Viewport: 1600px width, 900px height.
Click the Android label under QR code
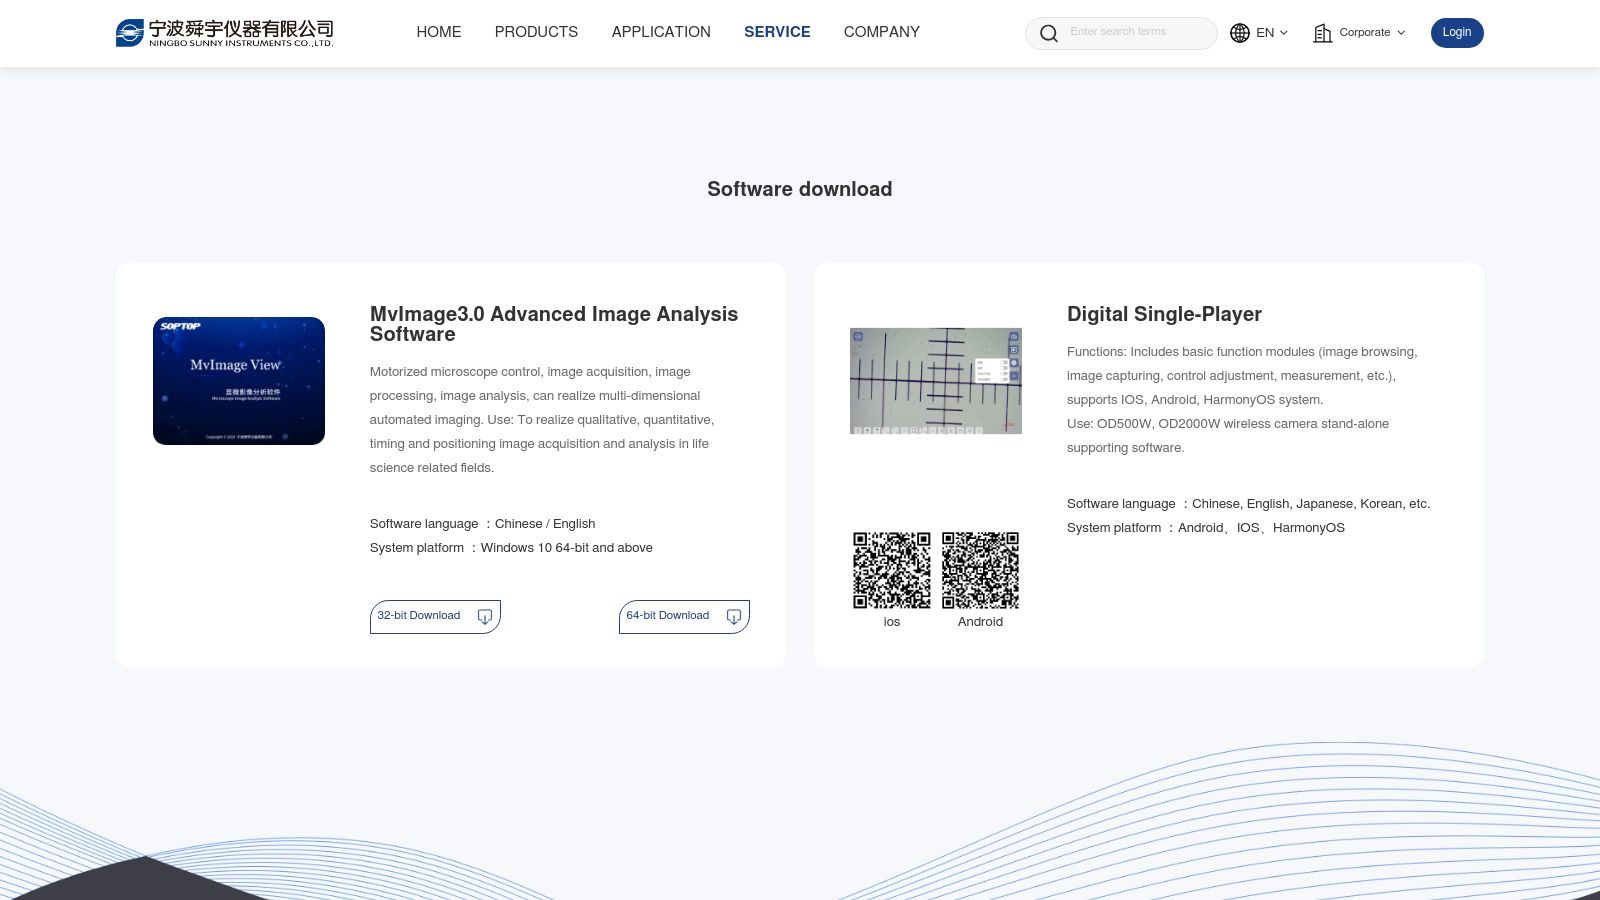(980, 622)
